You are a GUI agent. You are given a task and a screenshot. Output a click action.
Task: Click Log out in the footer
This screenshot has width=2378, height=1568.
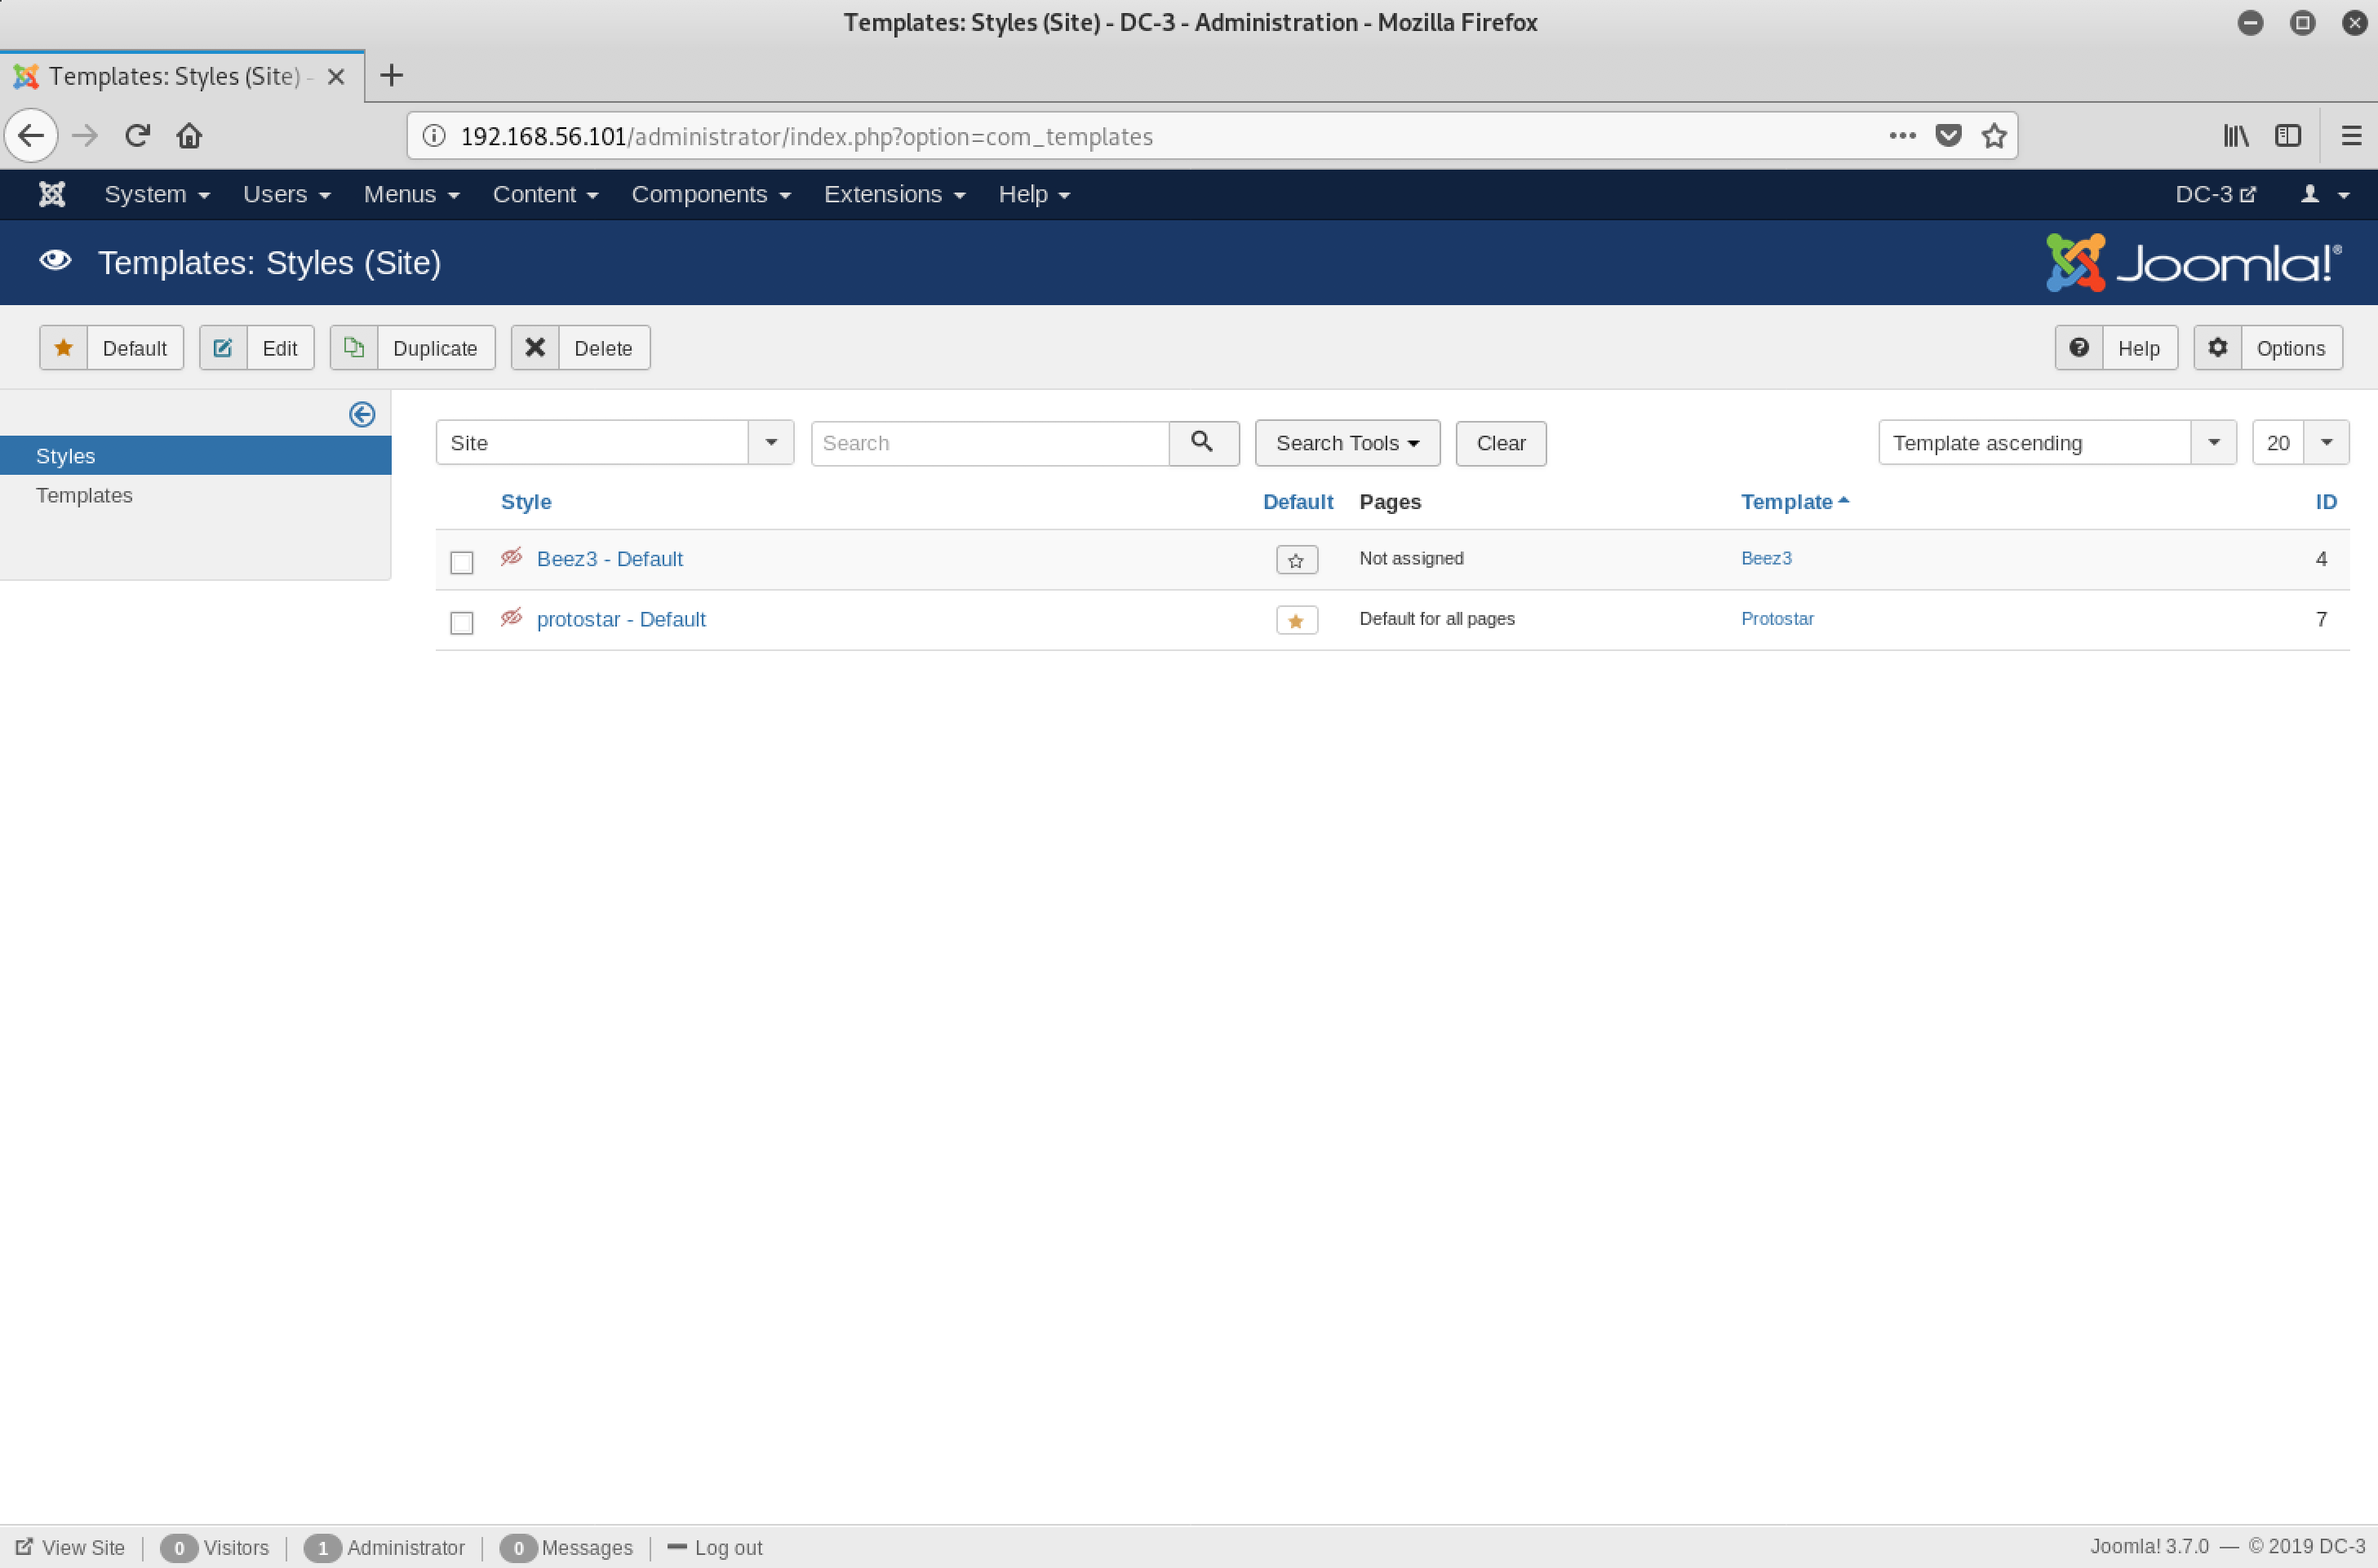coord(715,1547)
